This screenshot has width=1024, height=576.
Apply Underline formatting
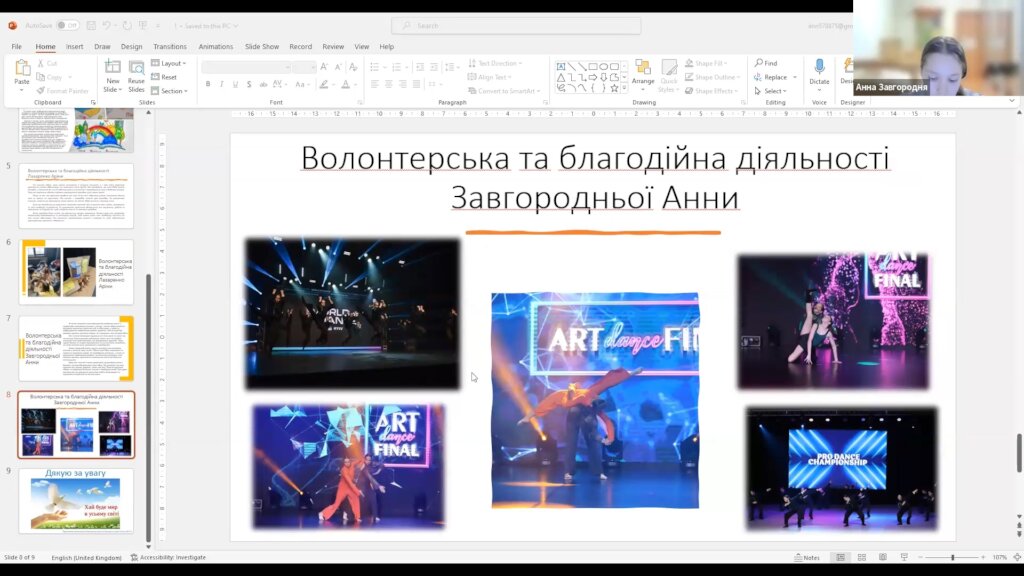[x=235, y=84]
